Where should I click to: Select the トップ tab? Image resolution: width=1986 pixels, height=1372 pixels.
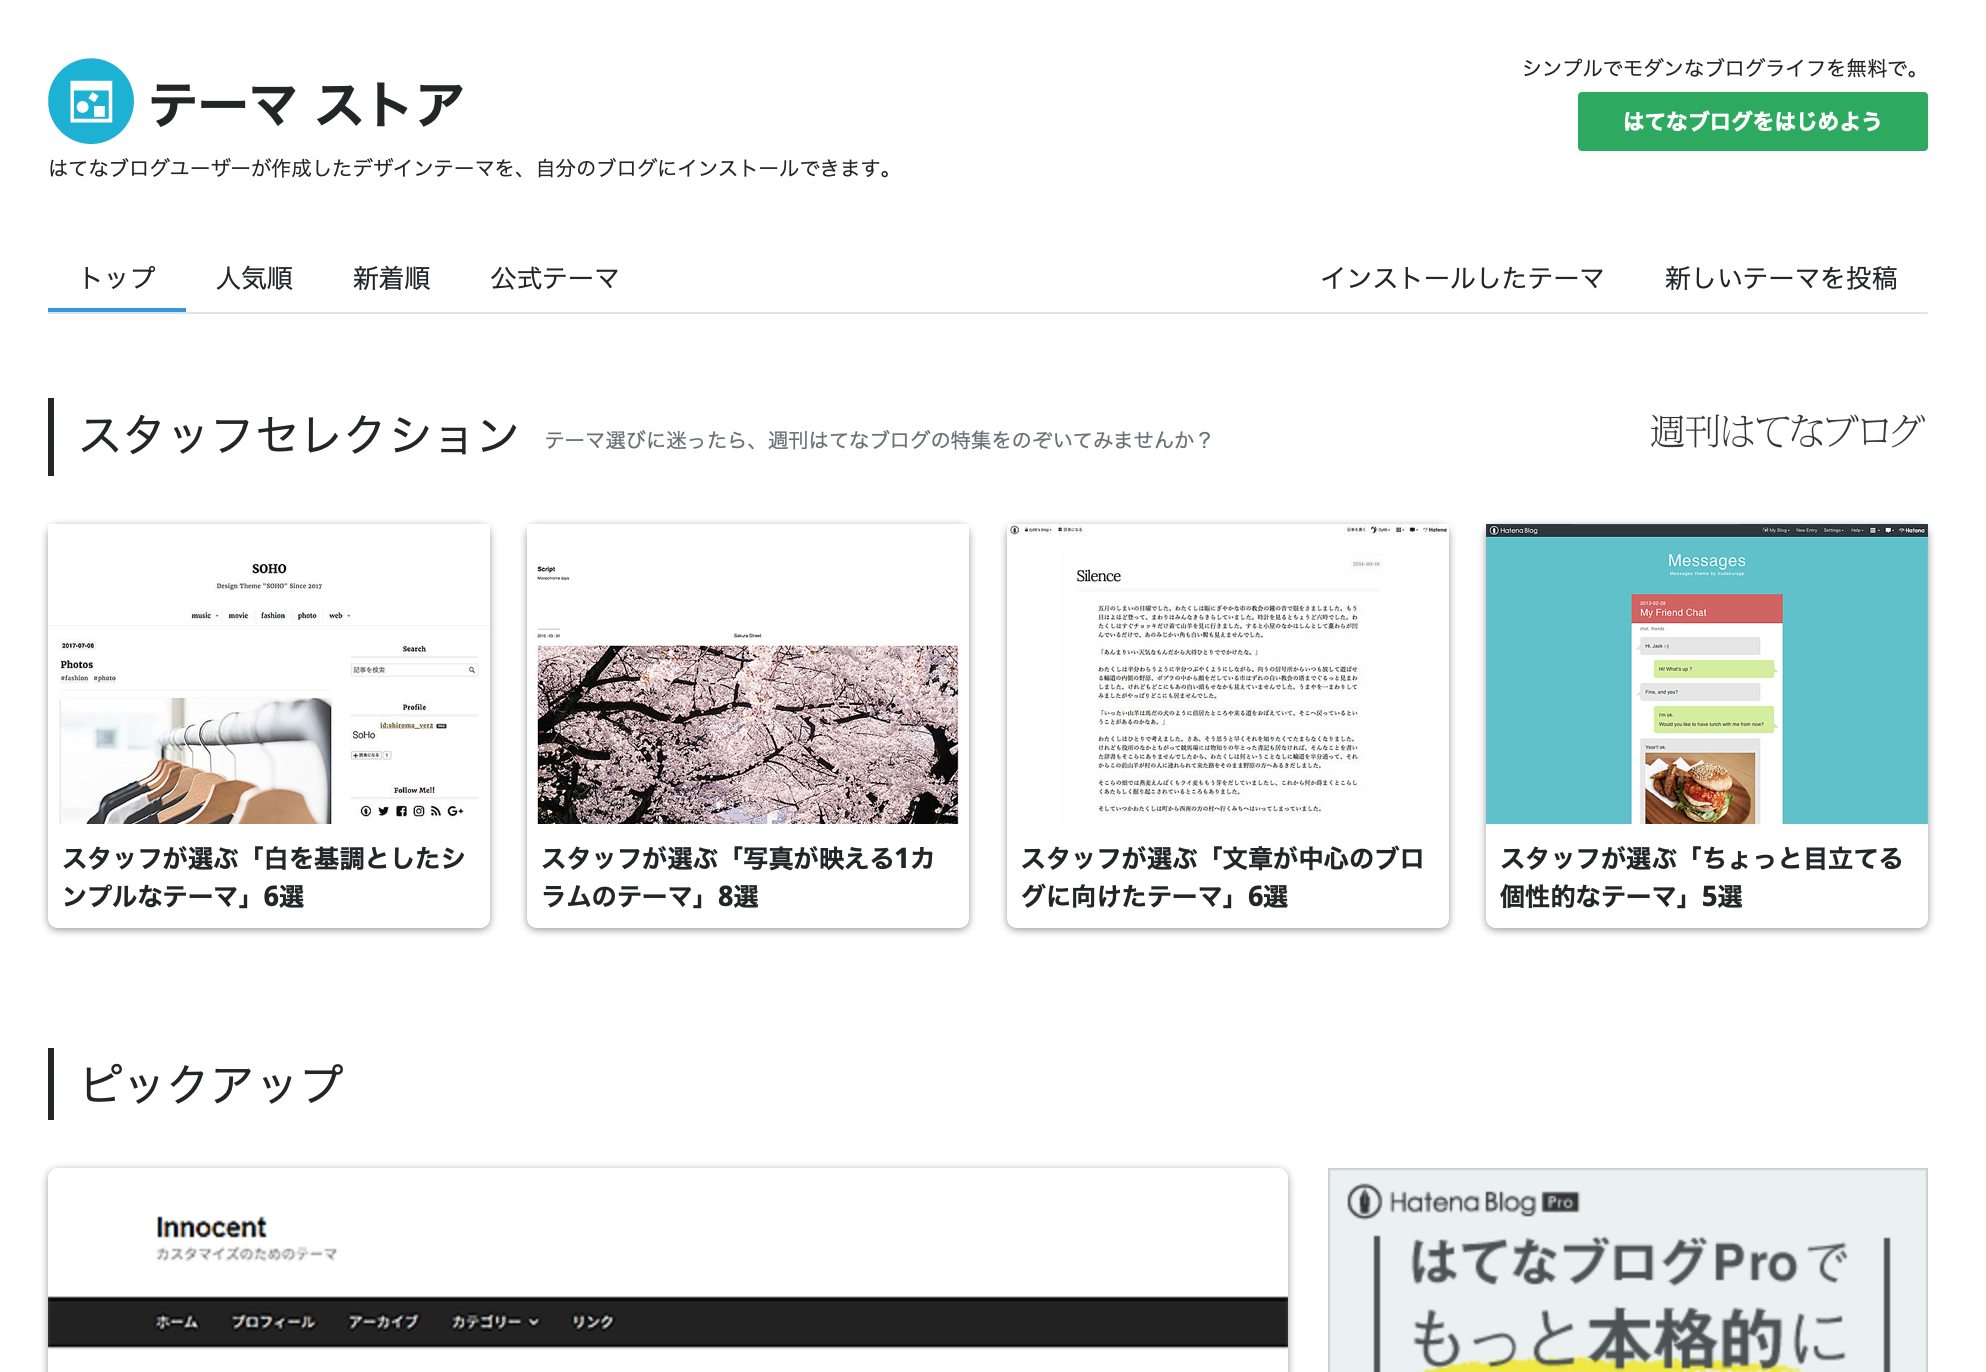click(x=117, y=277)
